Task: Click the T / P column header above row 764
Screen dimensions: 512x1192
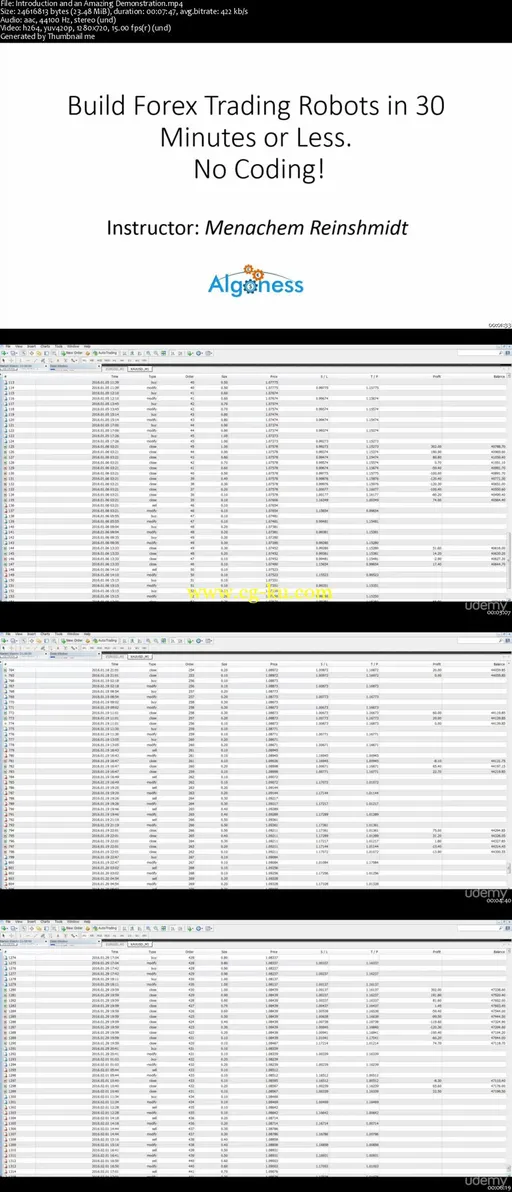Action: [x=374, y=664]
